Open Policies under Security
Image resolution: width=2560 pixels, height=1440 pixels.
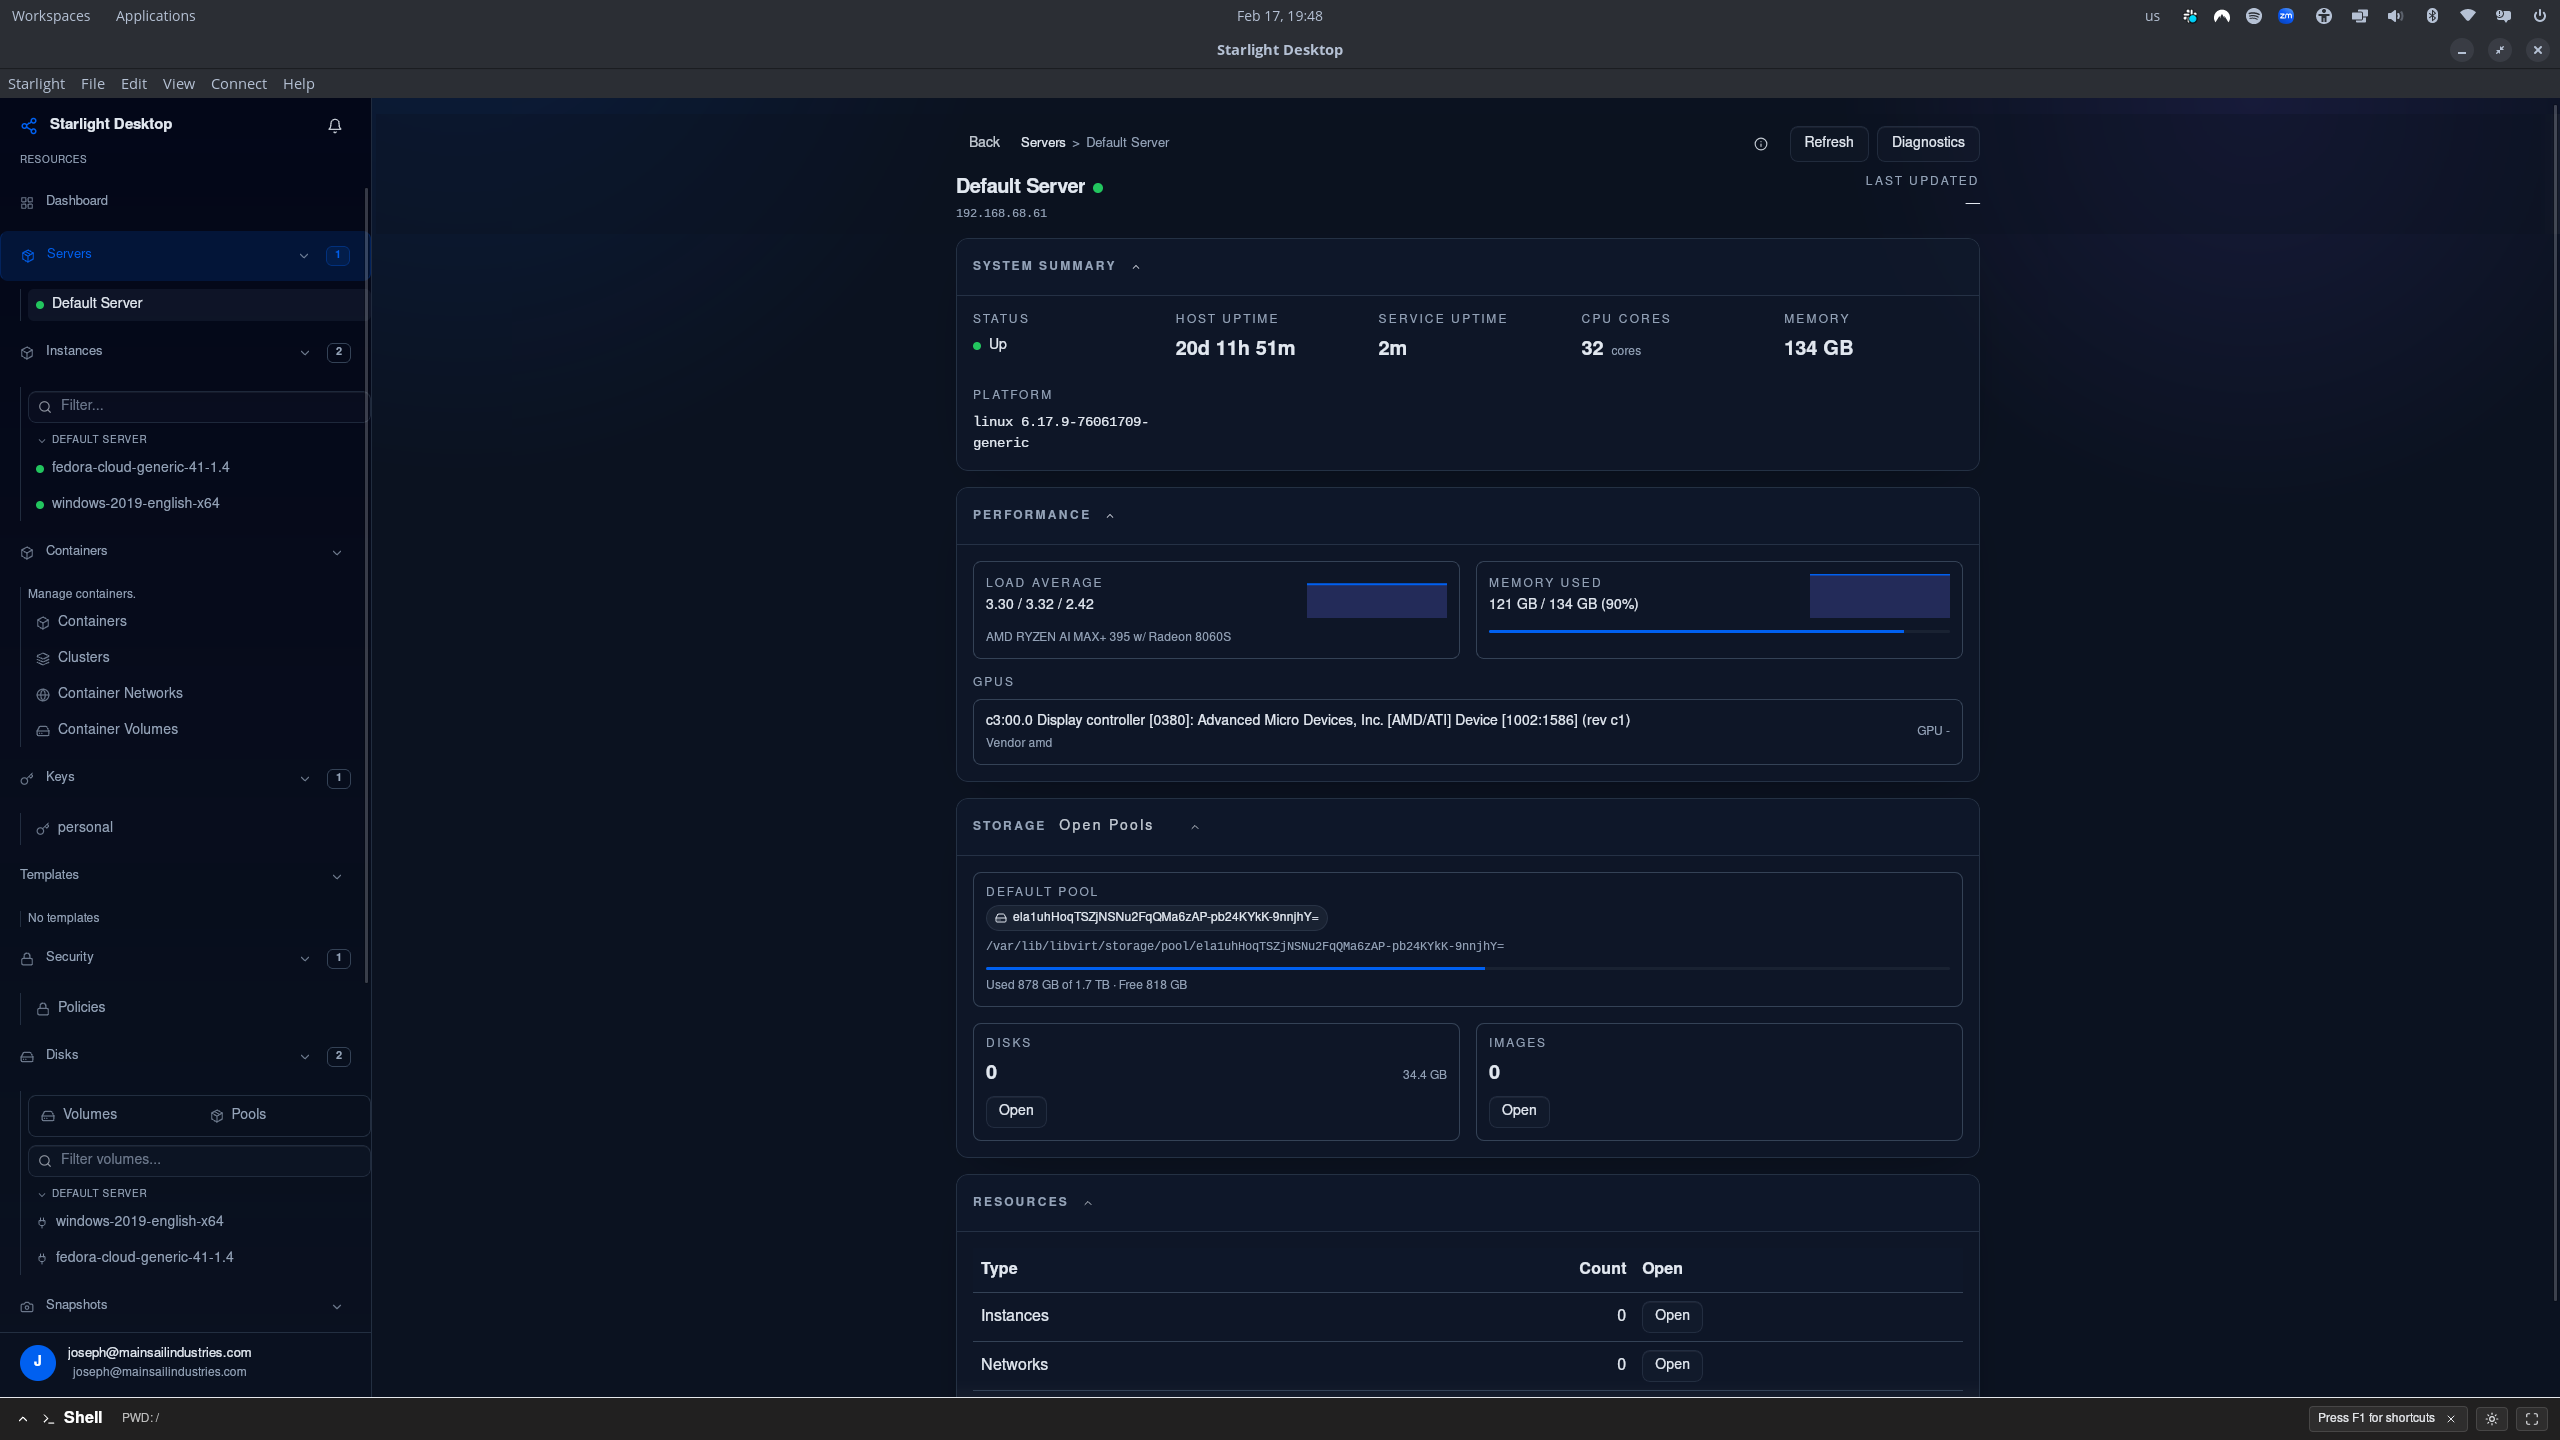tap(81, 1008)
